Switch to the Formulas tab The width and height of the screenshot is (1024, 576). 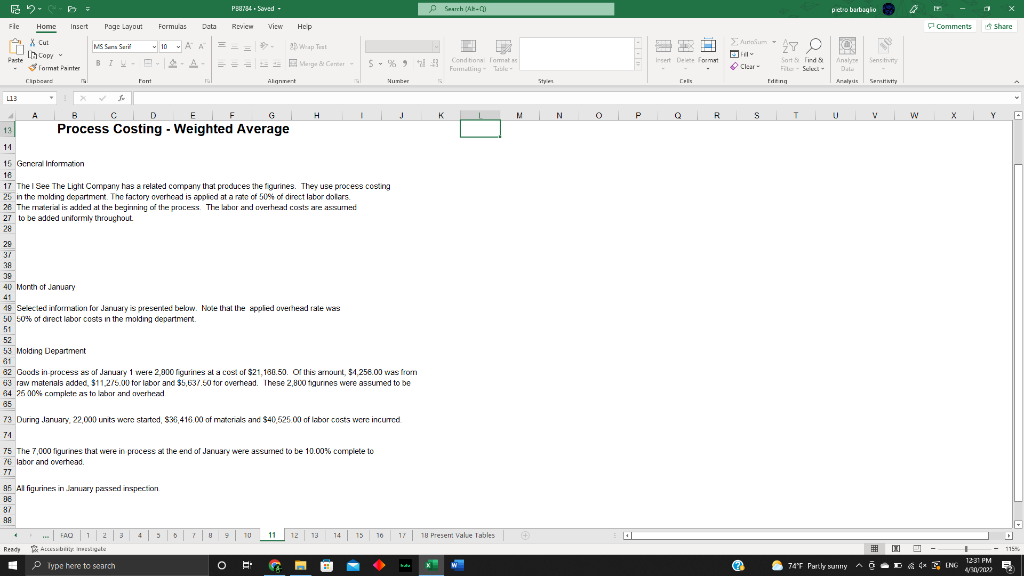pos(172,27)
